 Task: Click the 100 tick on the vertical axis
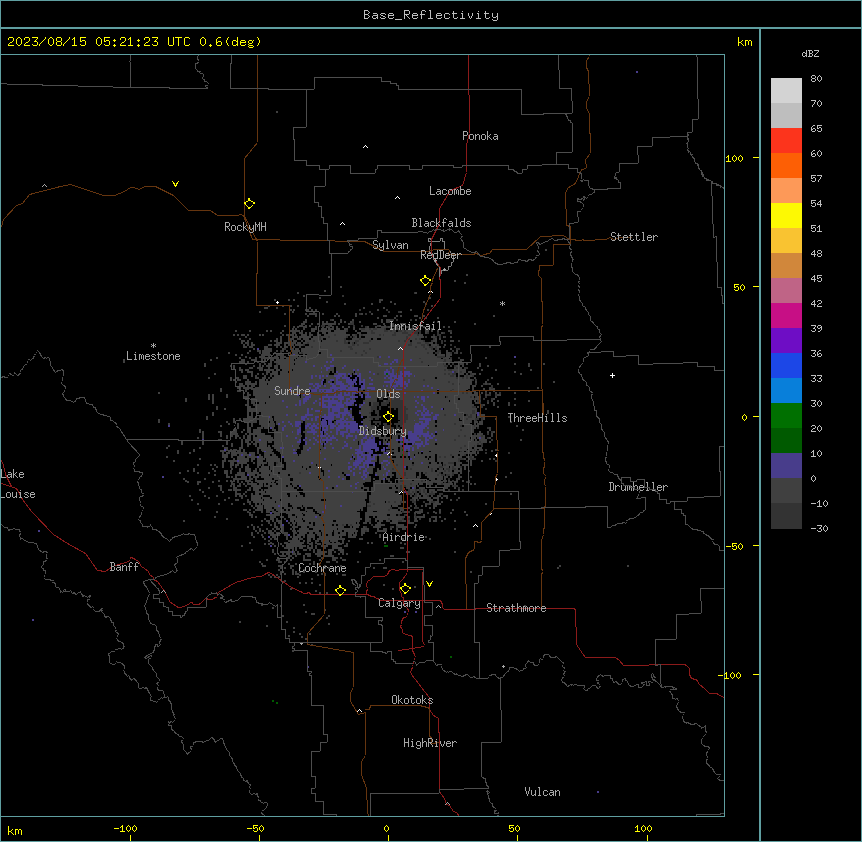(x=734, y=158)
